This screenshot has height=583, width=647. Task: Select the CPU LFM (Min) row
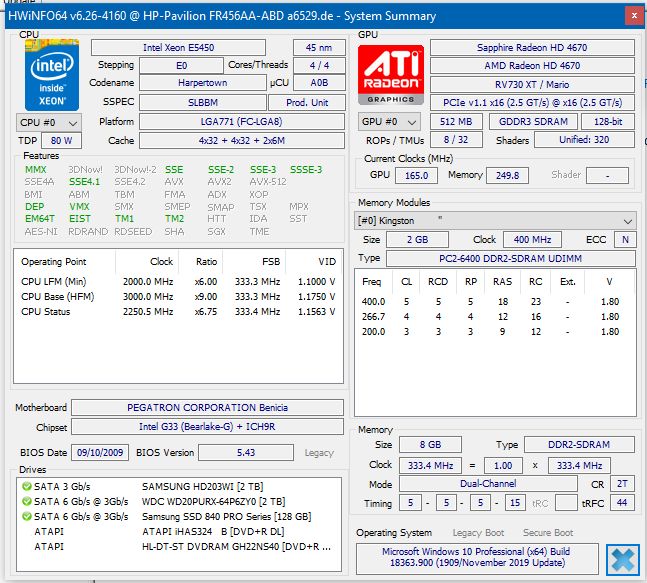[x=178, y=281]
